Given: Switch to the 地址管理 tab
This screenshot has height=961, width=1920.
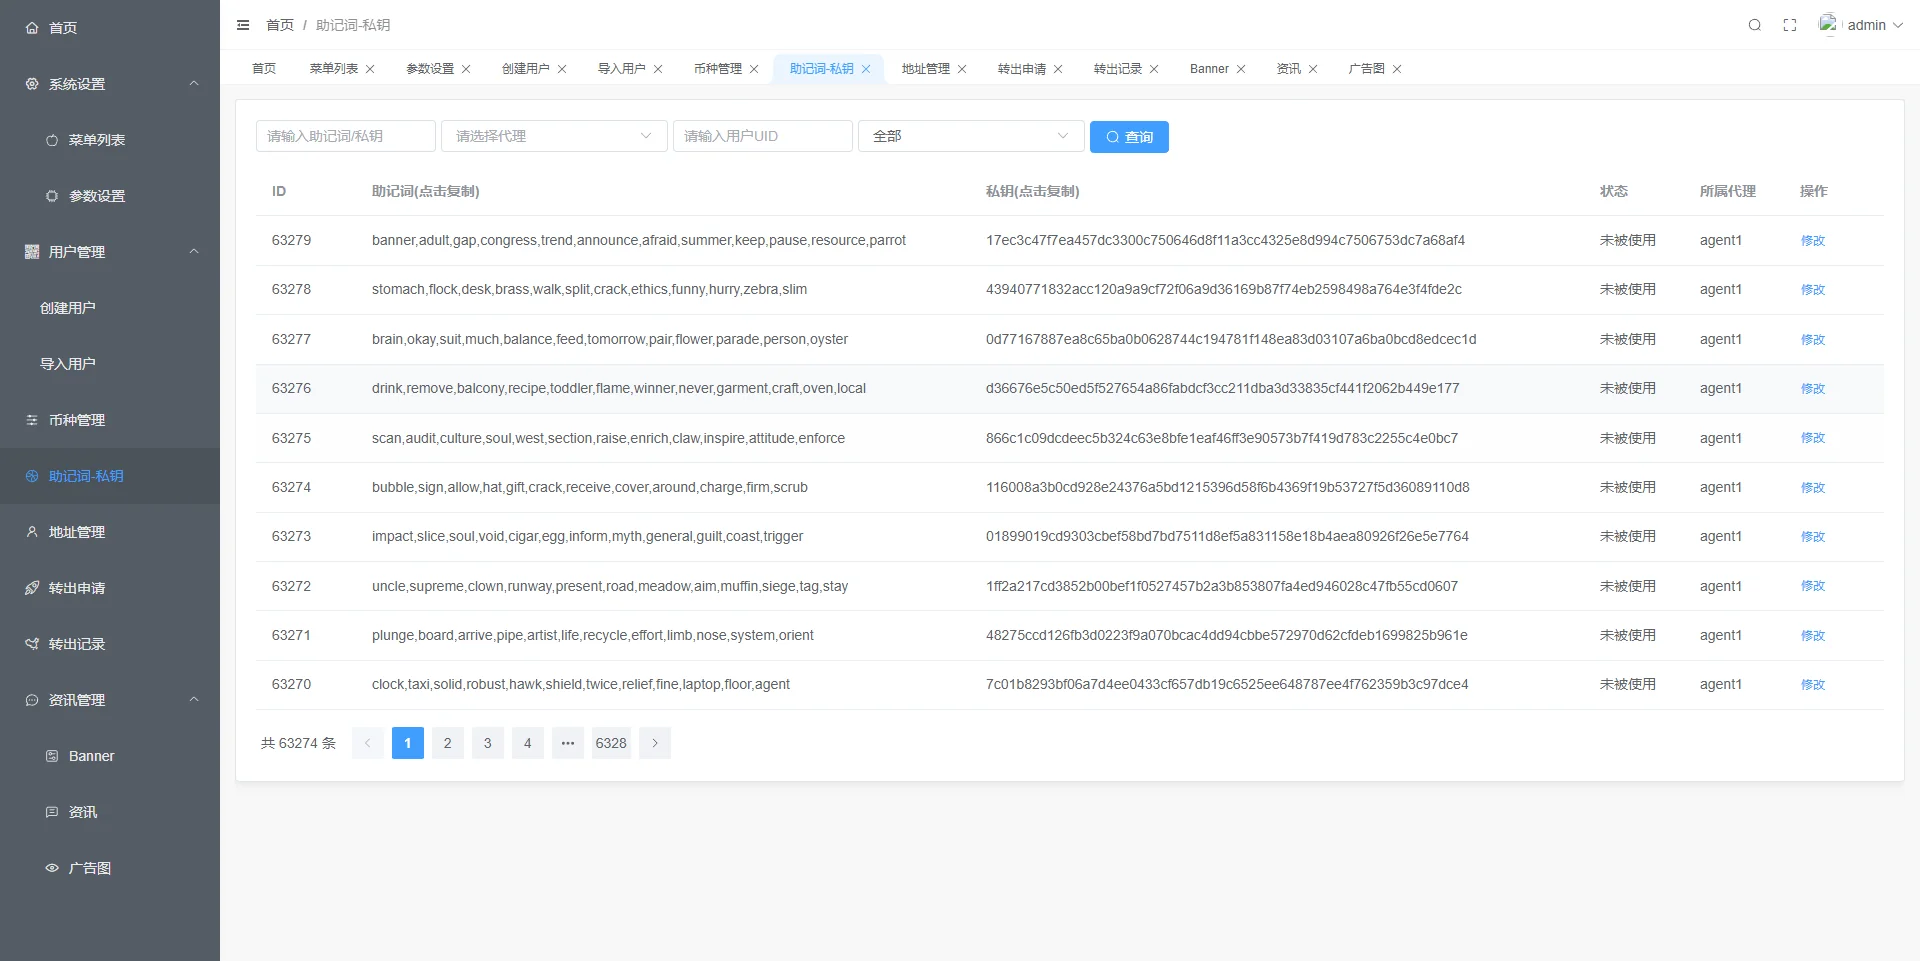Looking at the screenshot, I should (925, 69).
